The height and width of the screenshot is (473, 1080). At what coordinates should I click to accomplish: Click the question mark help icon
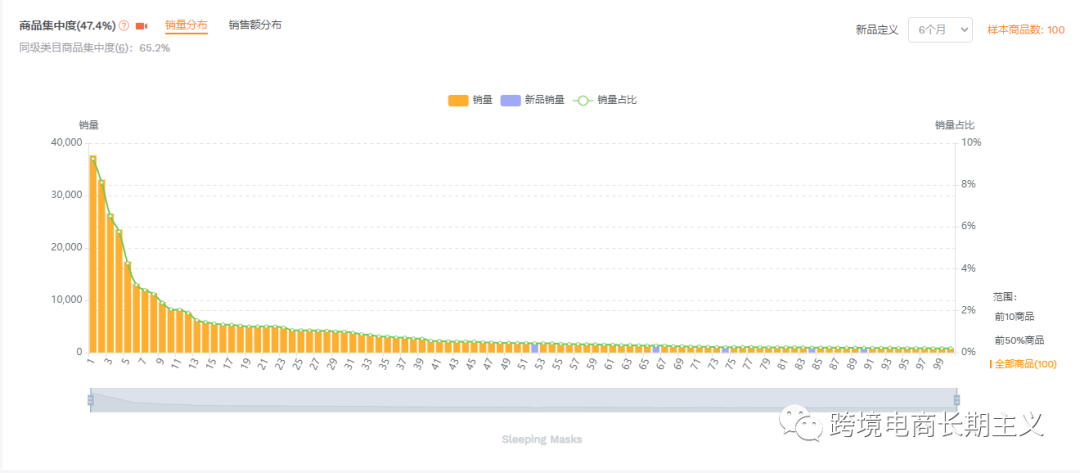click(x=124, y=25)
